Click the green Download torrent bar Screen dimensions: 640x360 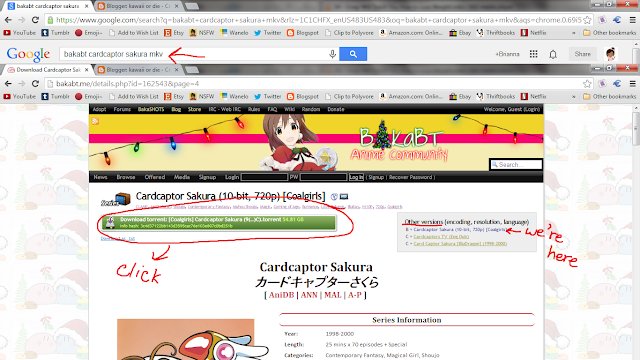[x=219, y=222]
